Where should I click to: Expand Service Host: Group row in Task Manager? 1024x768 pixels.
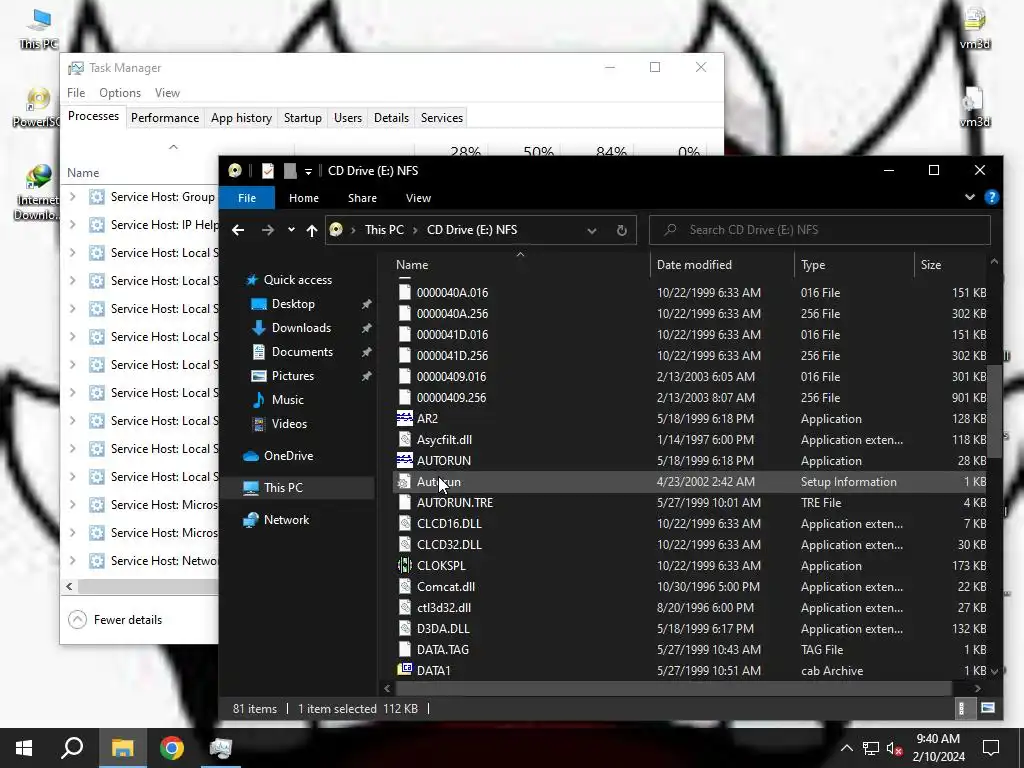[x=72, y=197]
